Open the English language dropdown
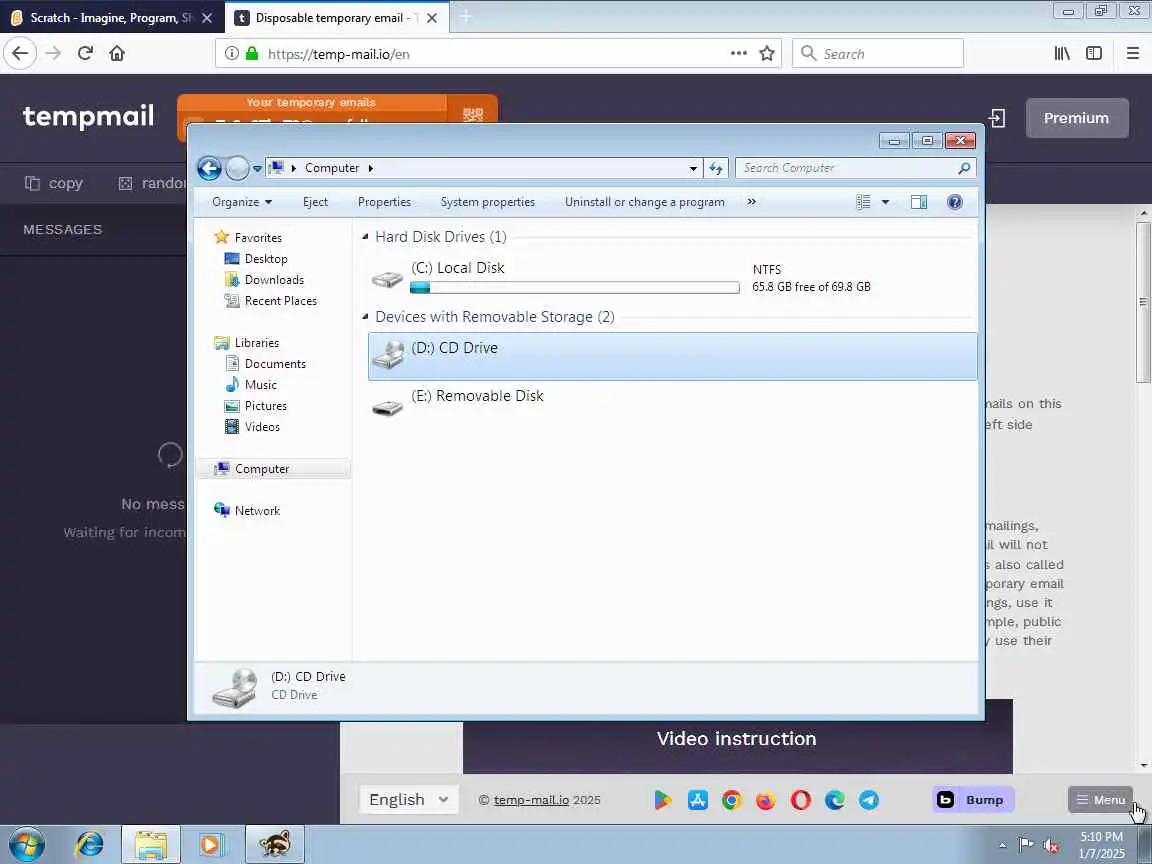Screen dimensions: 1152x864 (x=408, y=799)
